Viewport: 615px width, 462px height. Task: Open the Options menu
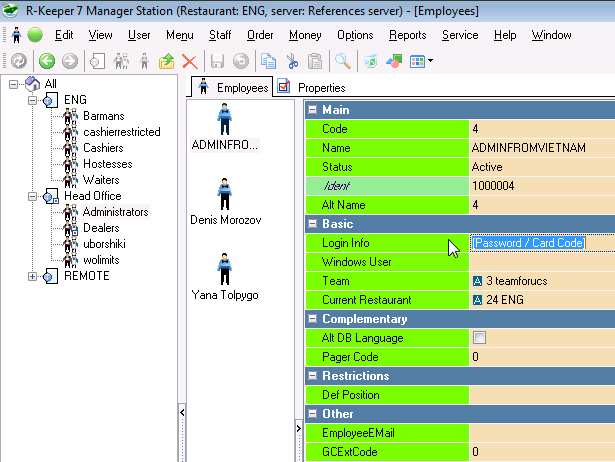coord(355,35)
